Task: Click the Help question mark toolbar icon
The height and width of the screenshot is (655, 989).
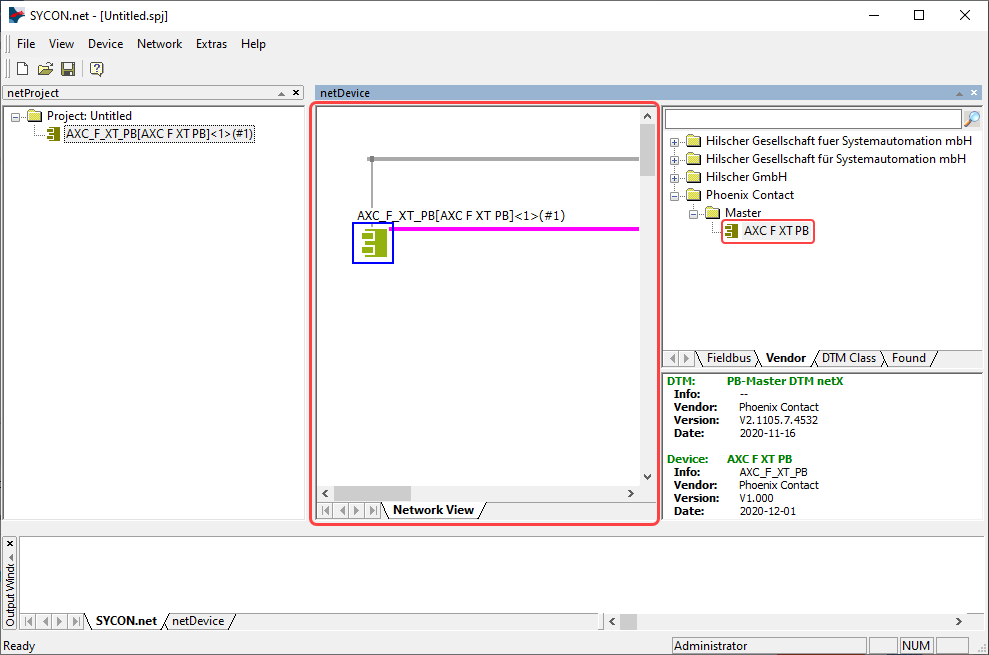Action: pos(97,69)
